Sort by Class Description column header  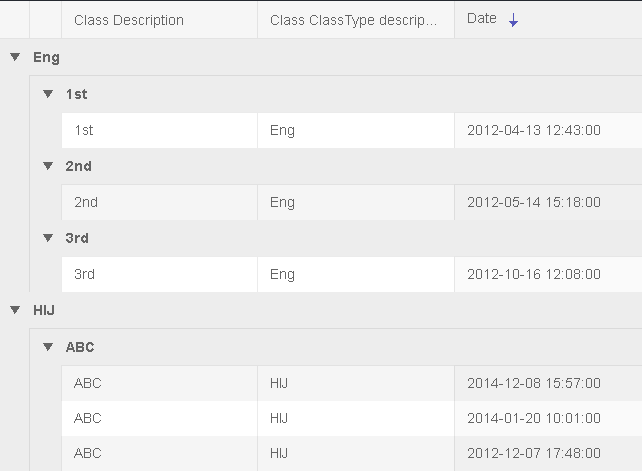point(129,20)
